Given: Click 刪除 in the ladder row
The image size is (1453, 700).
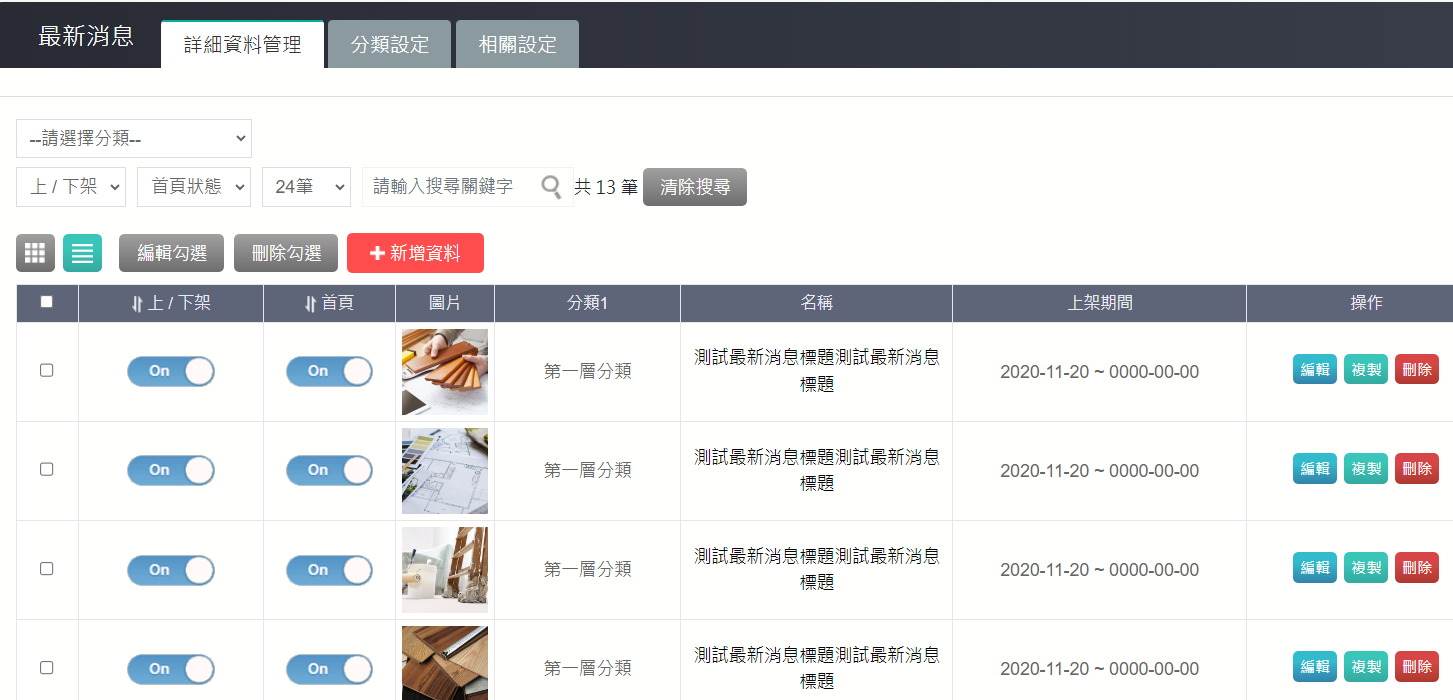Looking at the screenshot, I should click(x=1417, y=568).
